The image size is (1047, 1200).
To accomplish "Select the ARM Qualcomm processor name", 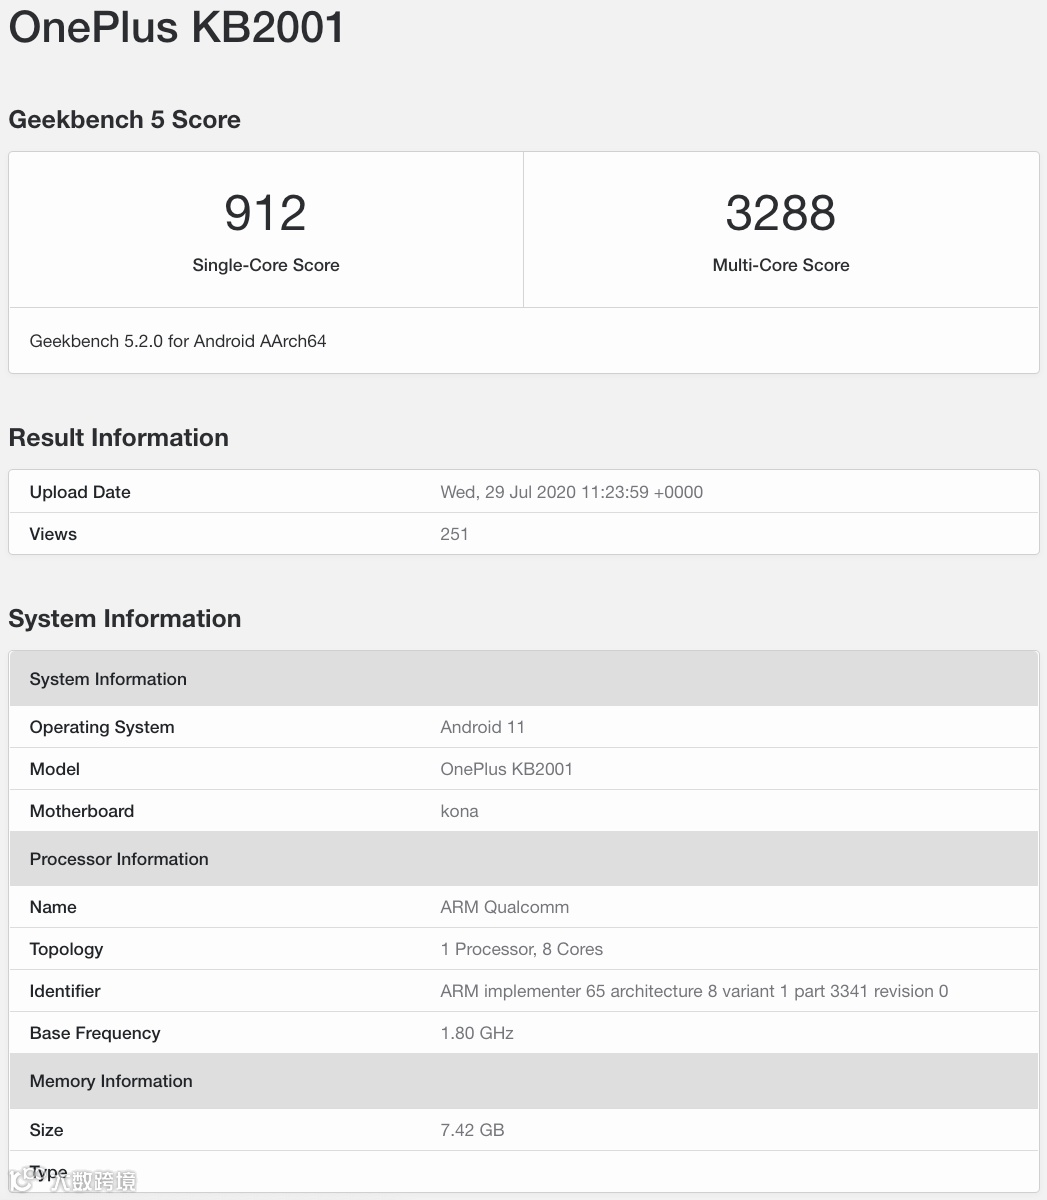I will (504, 907).
